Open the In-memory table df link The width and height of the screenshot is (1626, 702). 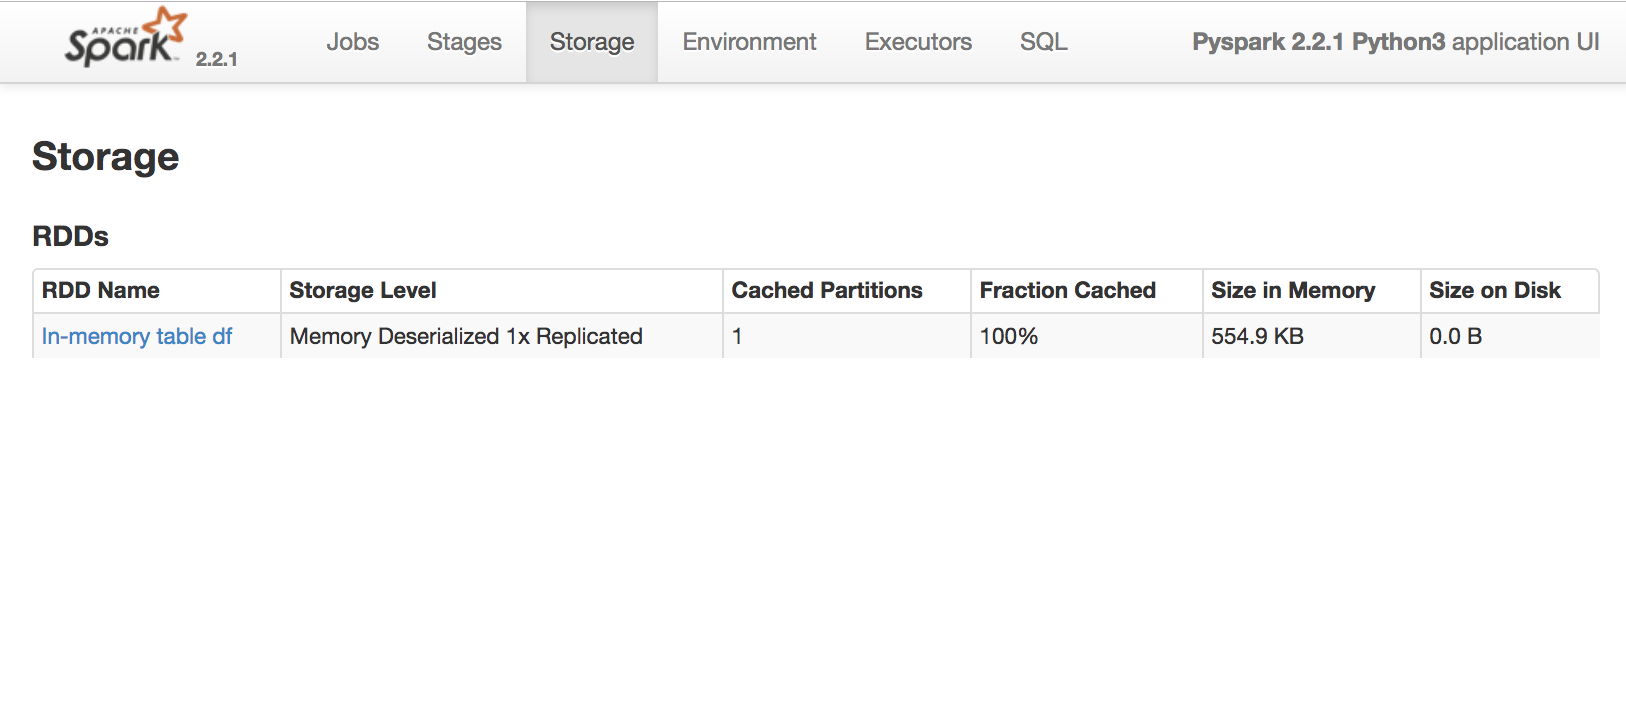[137, 336]
